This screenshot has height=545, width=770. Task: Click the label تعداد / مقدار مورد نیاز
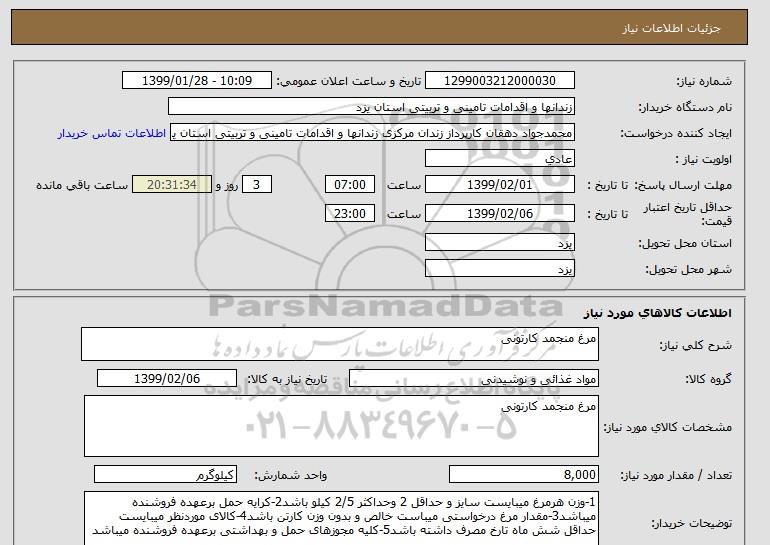[676, 475]
